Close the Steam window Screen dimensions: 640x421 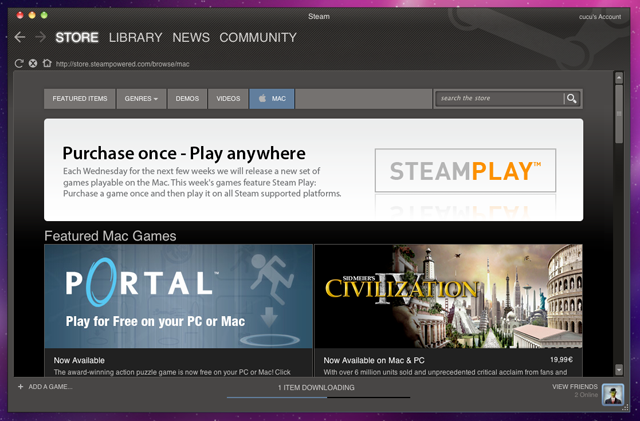coord(20,16)
